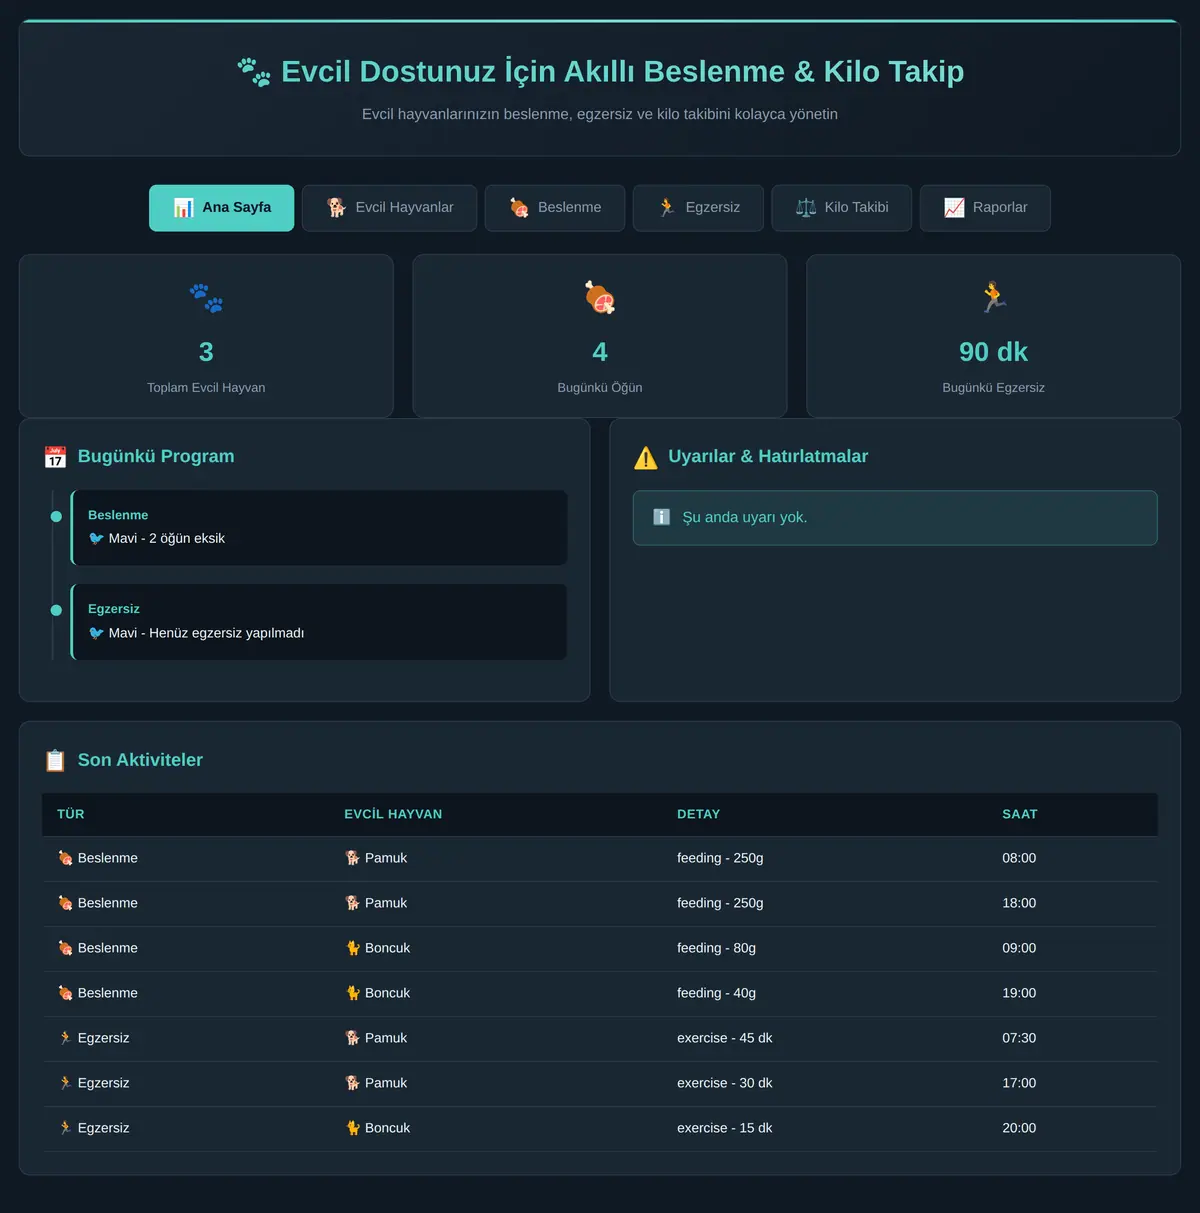Click the runner icon in the 17:00 row
This screenshot has width=1200, height=1213.
pyautogui.click(x=65, y=1083)
